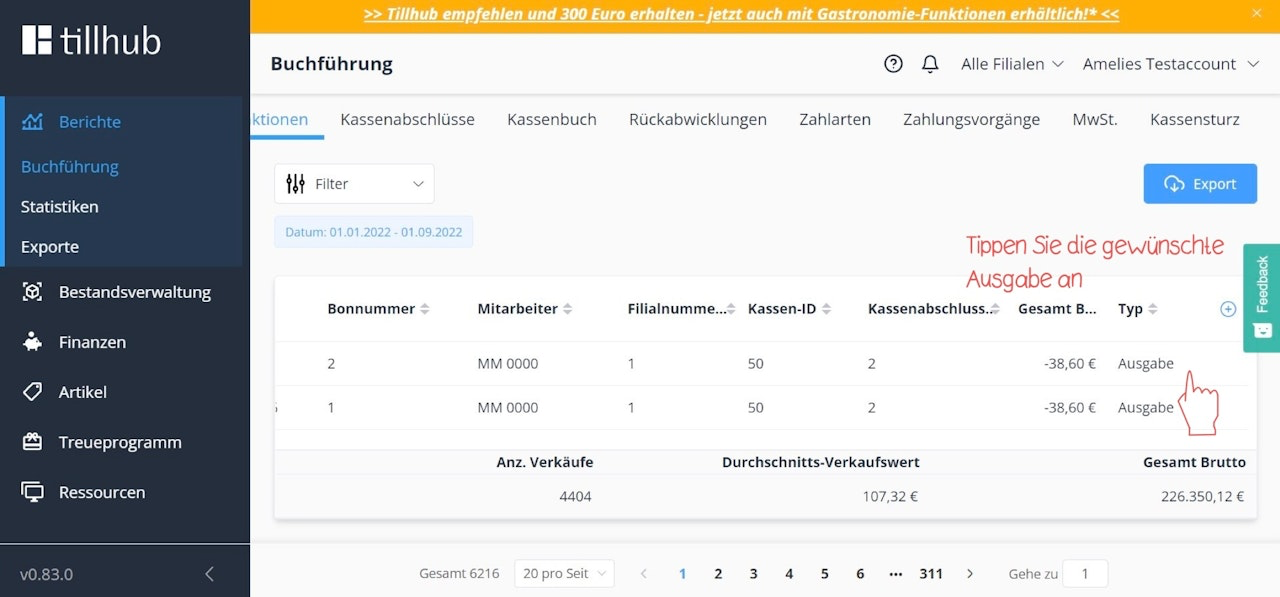Collapse the sidebar with the chevron
This screenshot has height=597, width=1280.
click(209, 574)
